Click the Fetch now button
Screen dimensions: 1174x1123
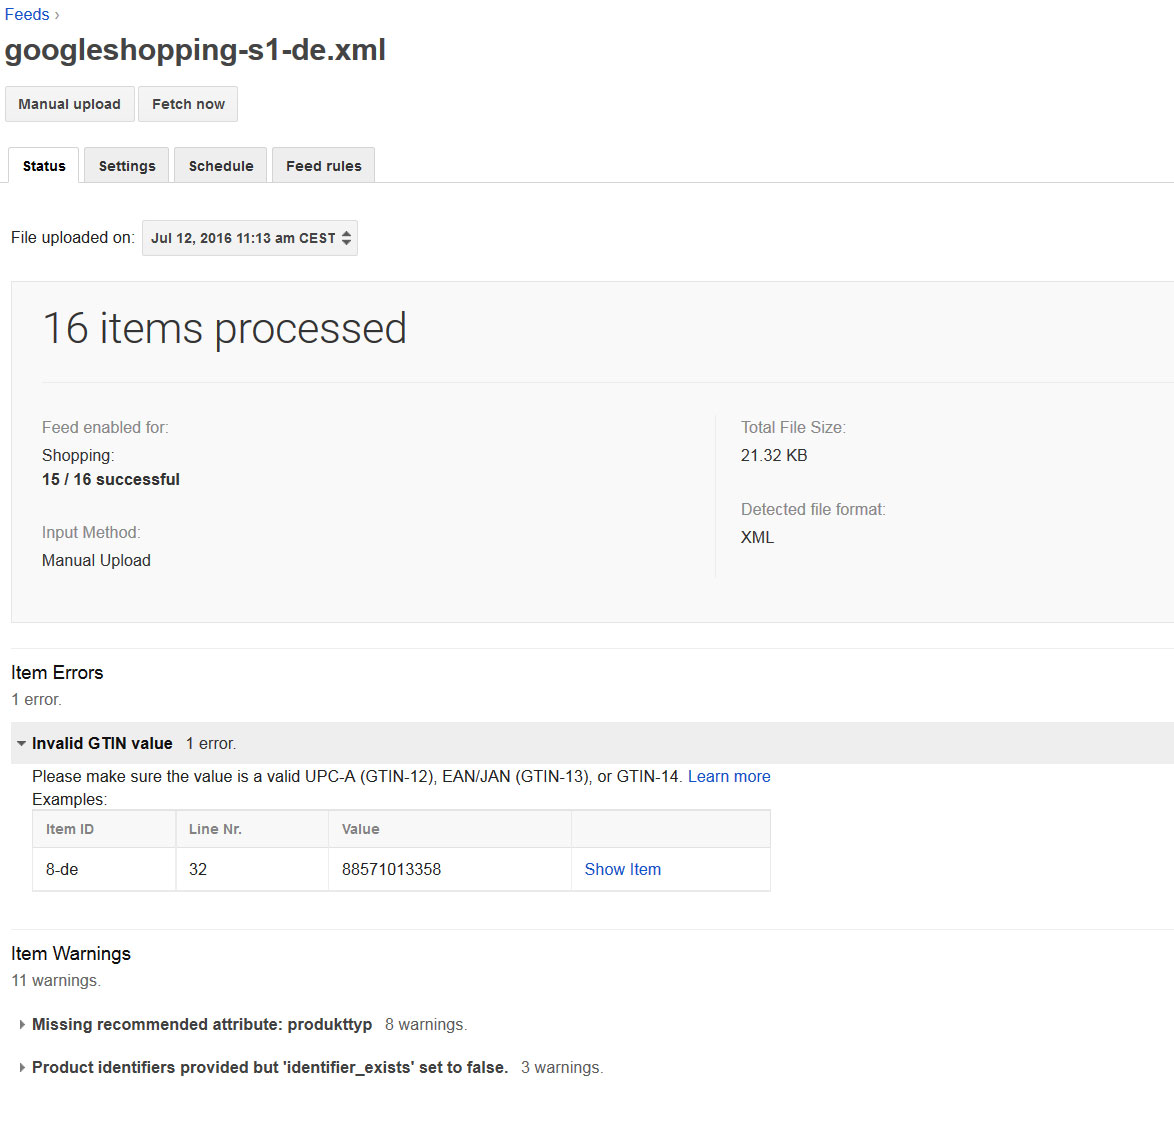pyautogui.click(x=188, y=104)
